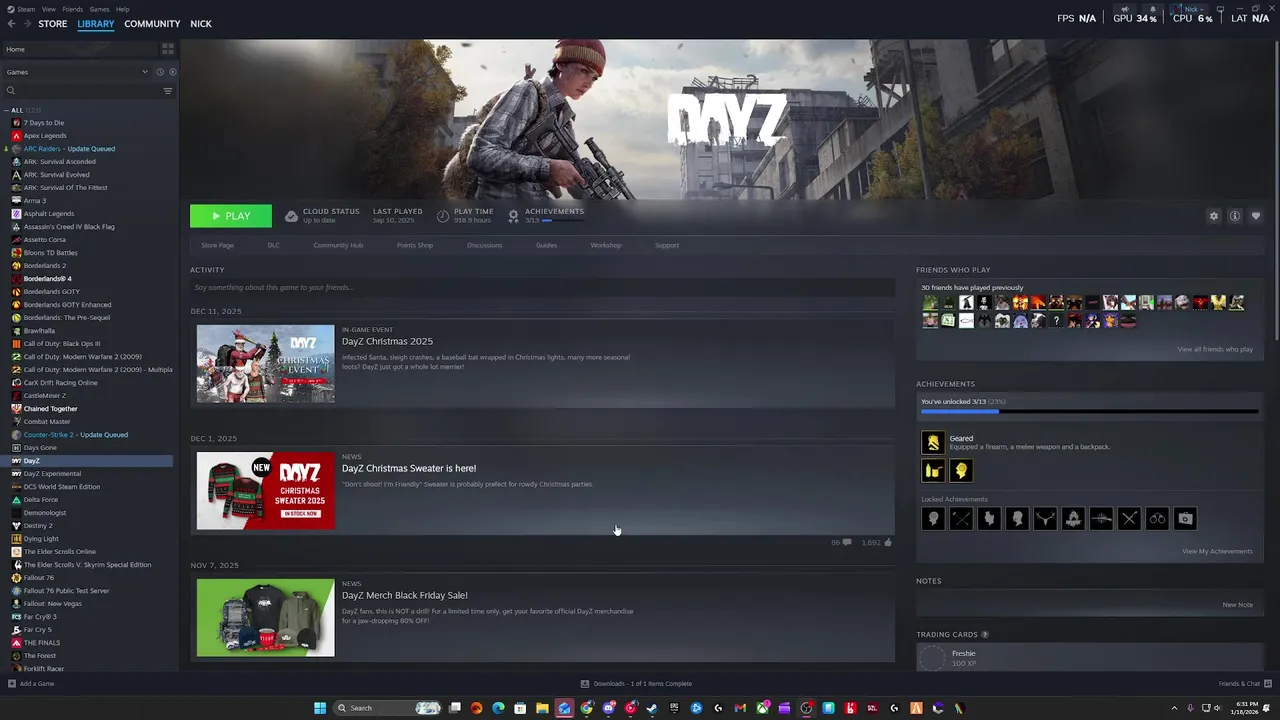Collapse the ALL games category

click(x=8, y=110)
